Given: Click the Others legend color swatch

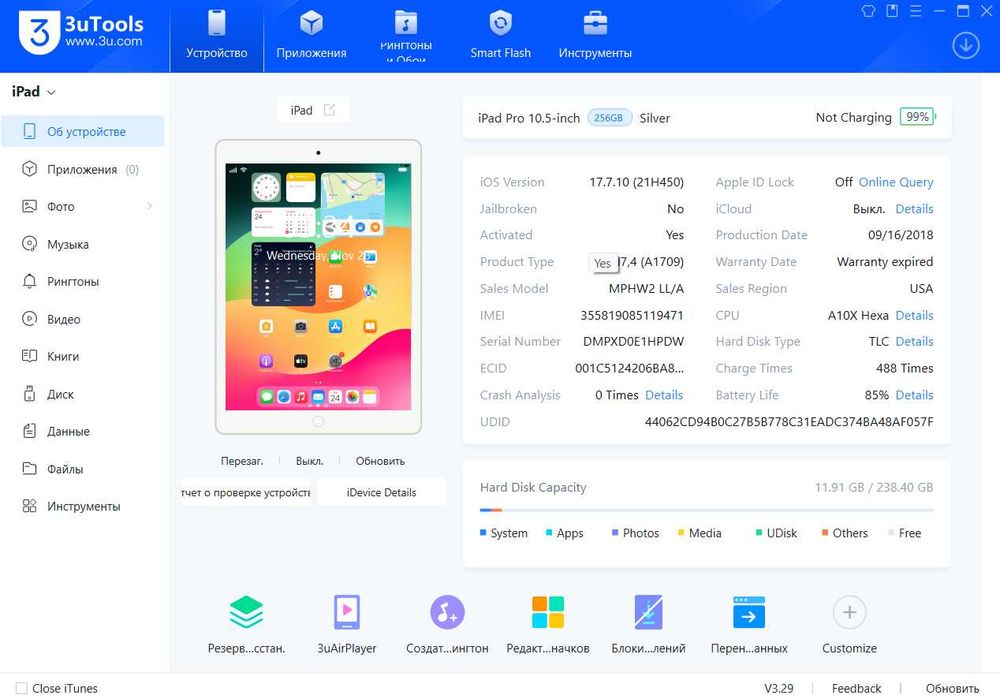Looking at the screenshot, I should 825,532.
